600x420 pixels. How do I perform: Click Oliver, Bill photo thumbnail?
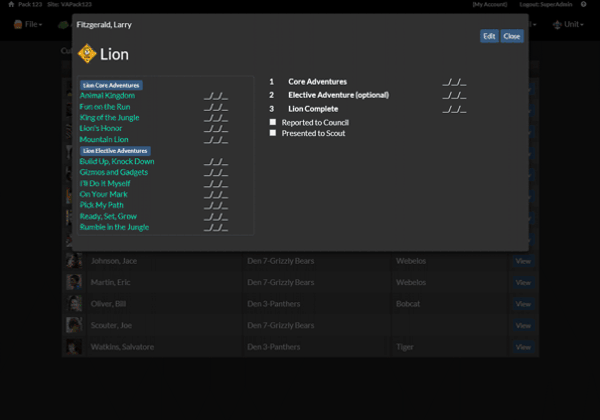tap(74, 303)
